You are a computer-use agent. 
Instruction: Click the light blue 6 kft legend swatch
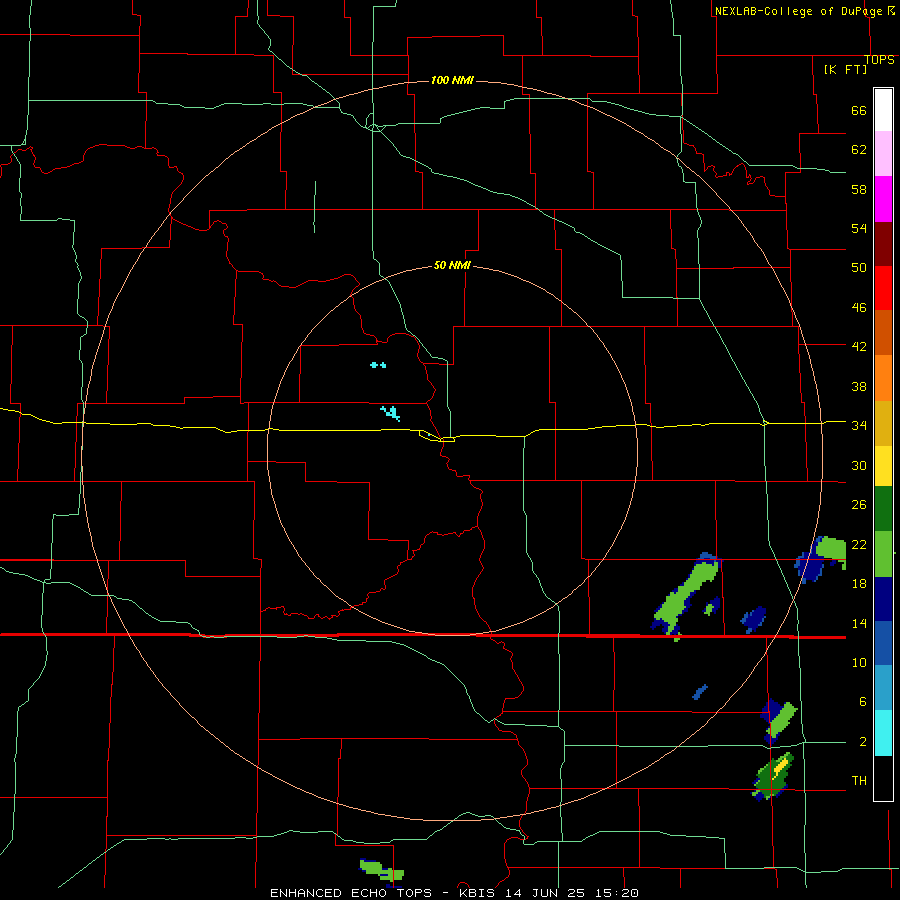coord(883,688)
